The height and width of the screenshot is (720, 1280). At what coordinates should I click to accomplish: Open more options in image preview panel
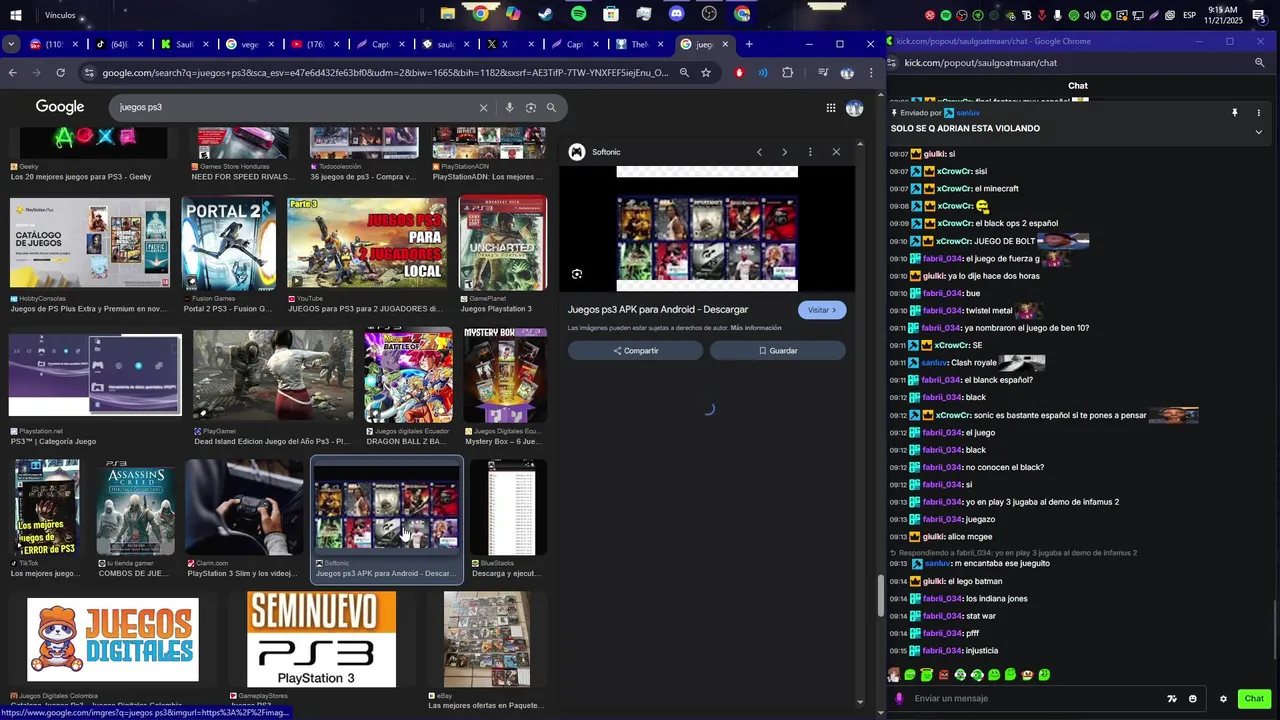(810, 152)
